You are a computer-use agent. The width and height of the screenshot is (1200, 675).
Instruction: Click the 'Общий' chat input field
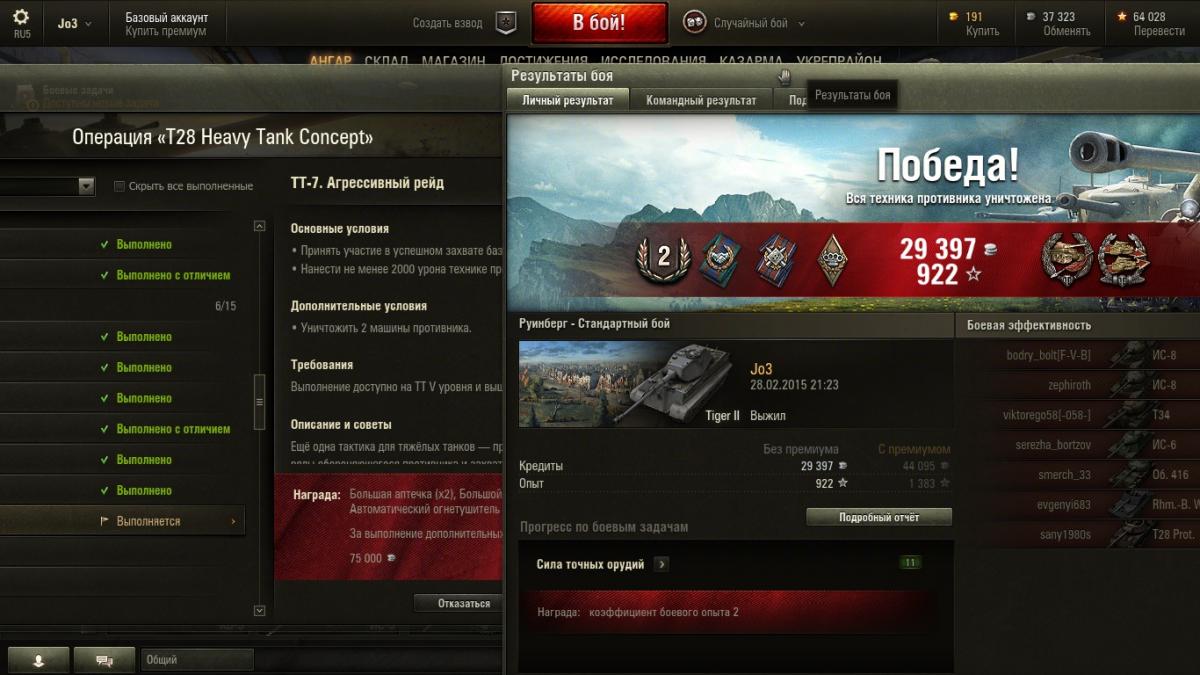(x=198, y=660)
